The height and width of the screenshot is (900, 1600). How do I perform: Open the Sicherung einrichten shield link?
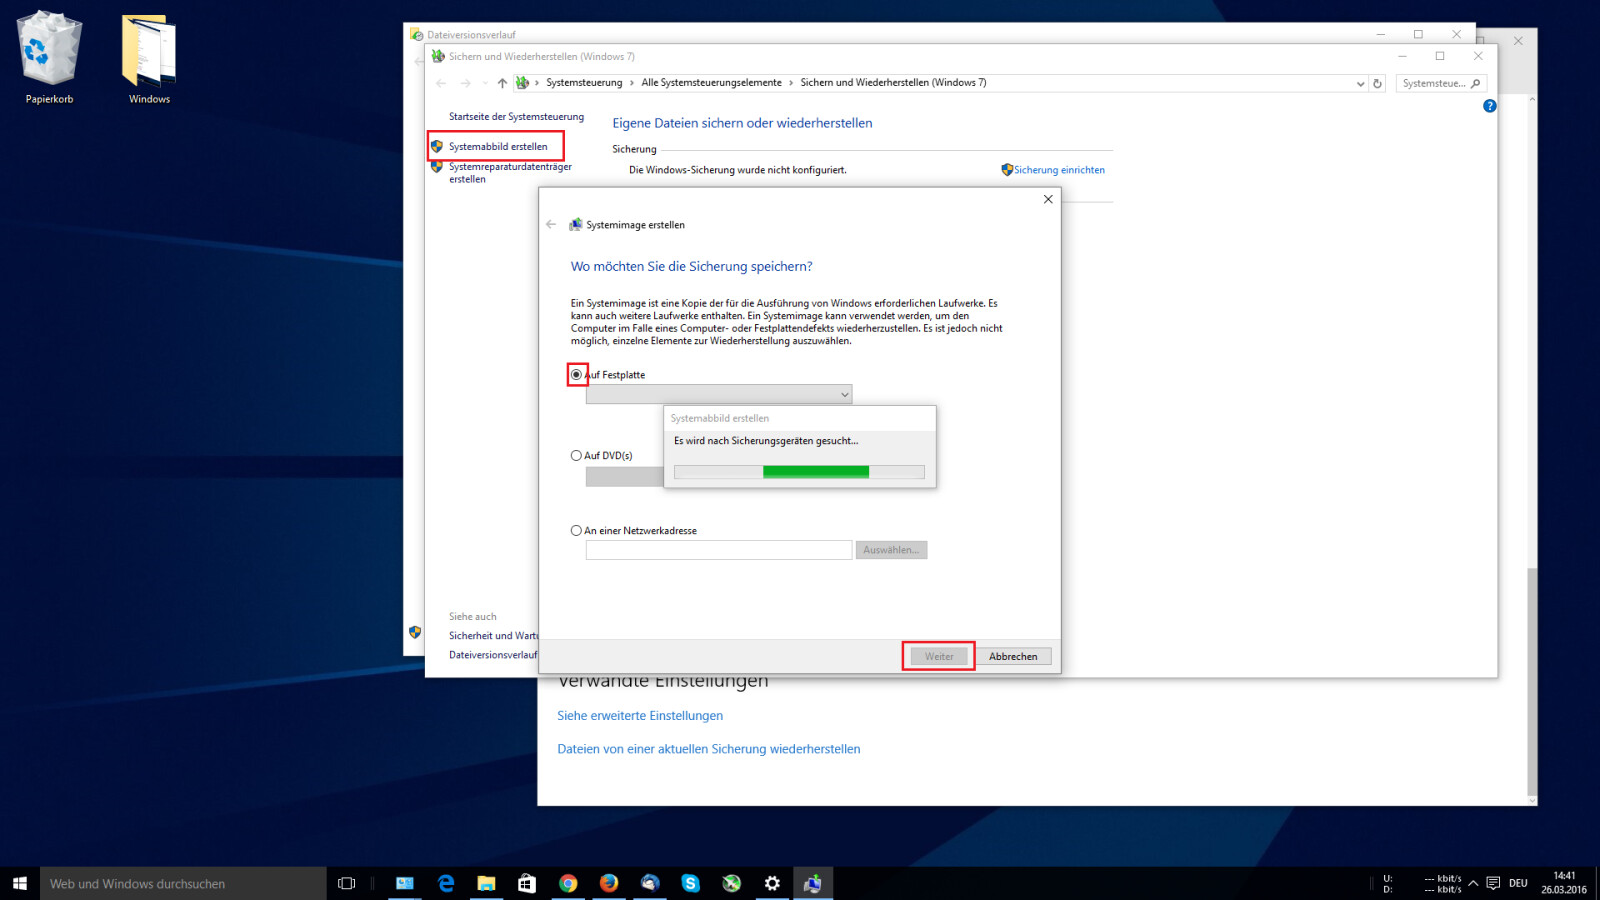(x=1059, y=169)
